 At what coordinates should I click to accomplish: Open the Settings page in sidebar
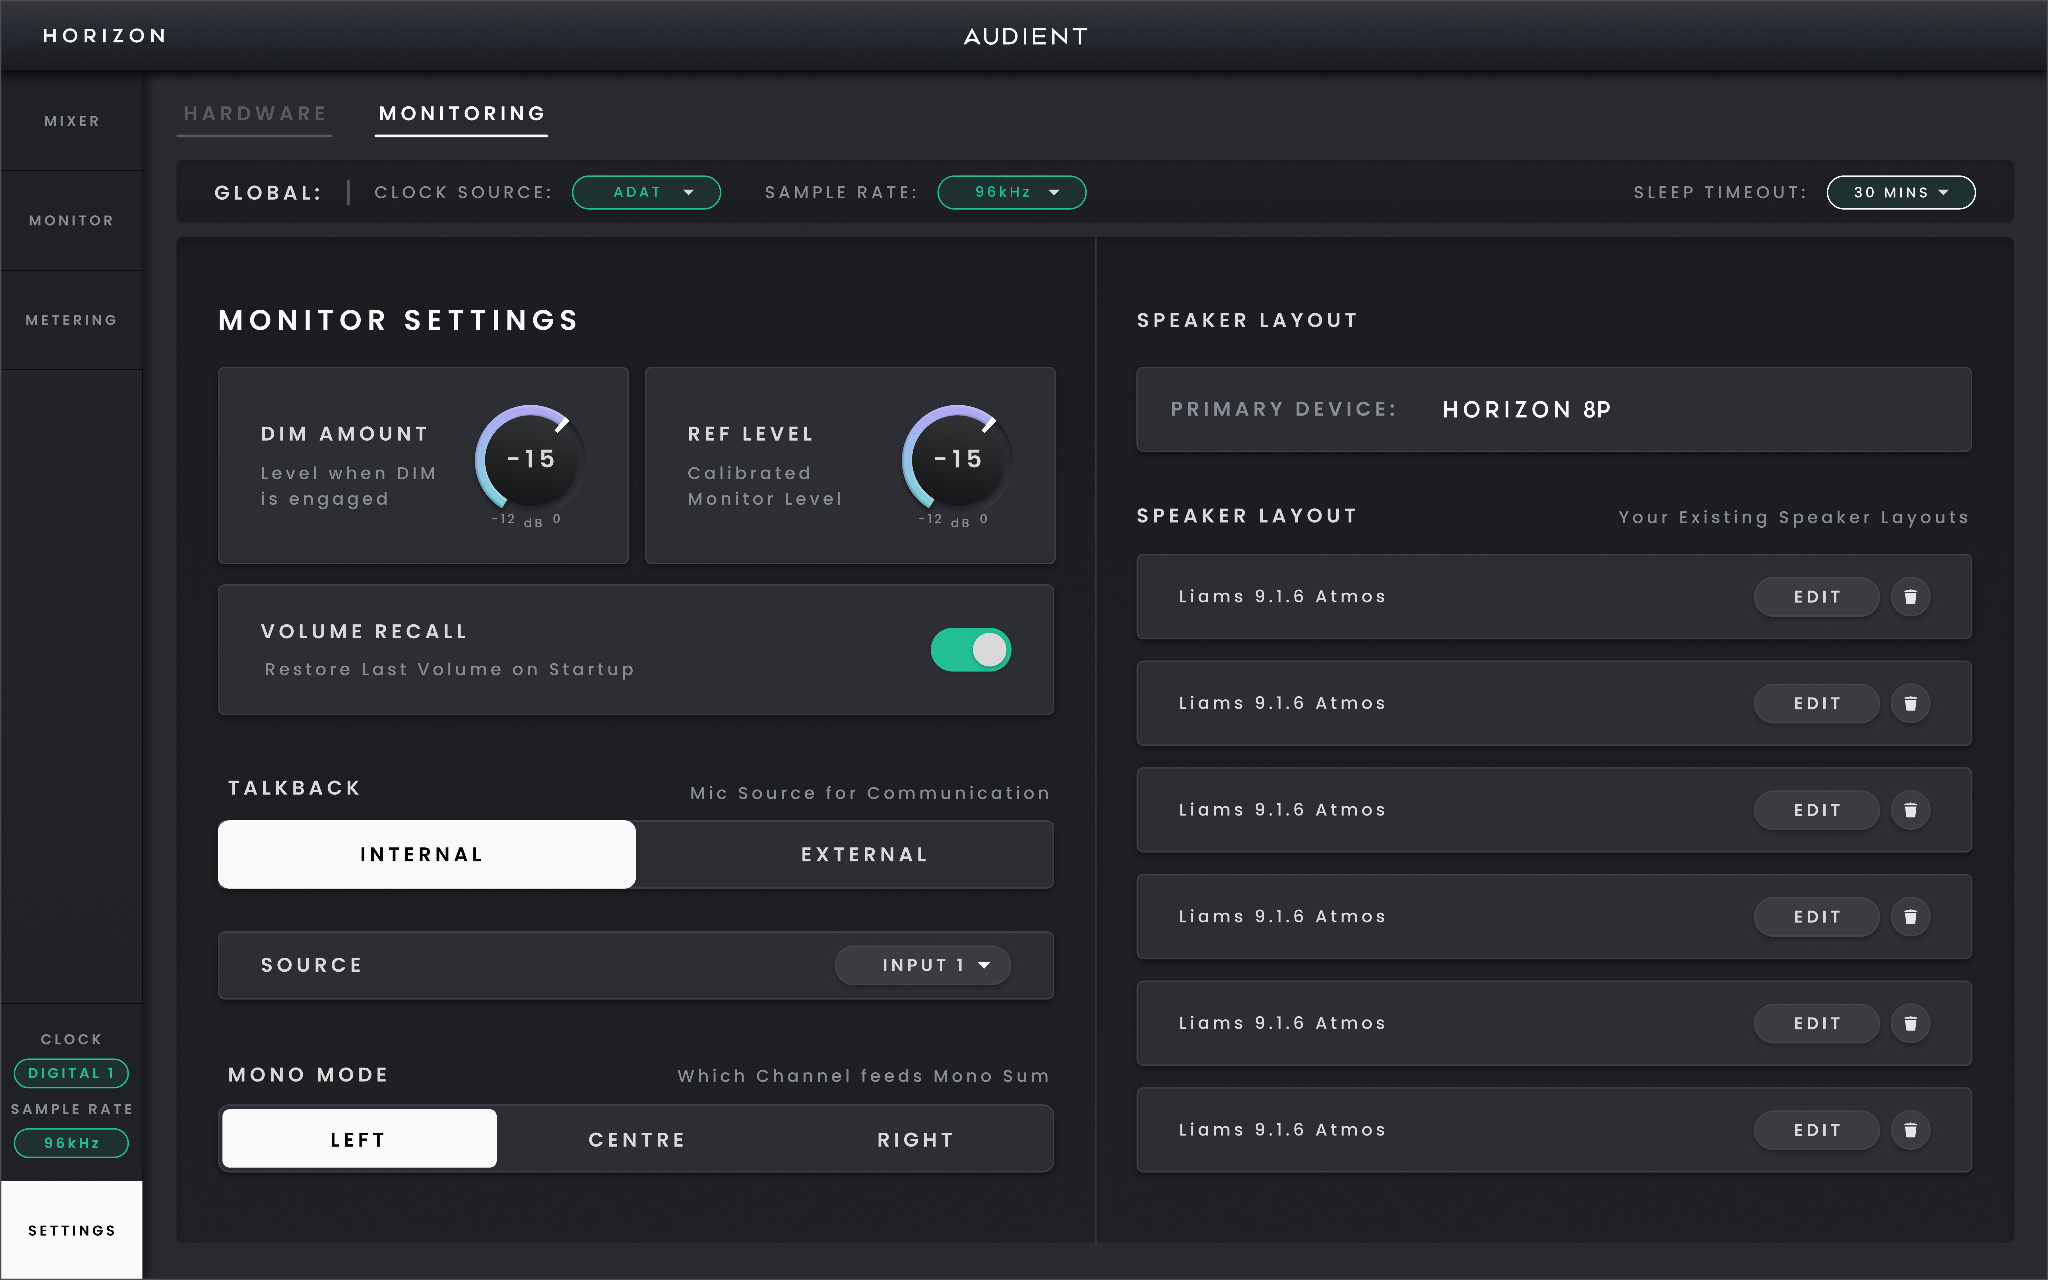(x=72, y=1230)
